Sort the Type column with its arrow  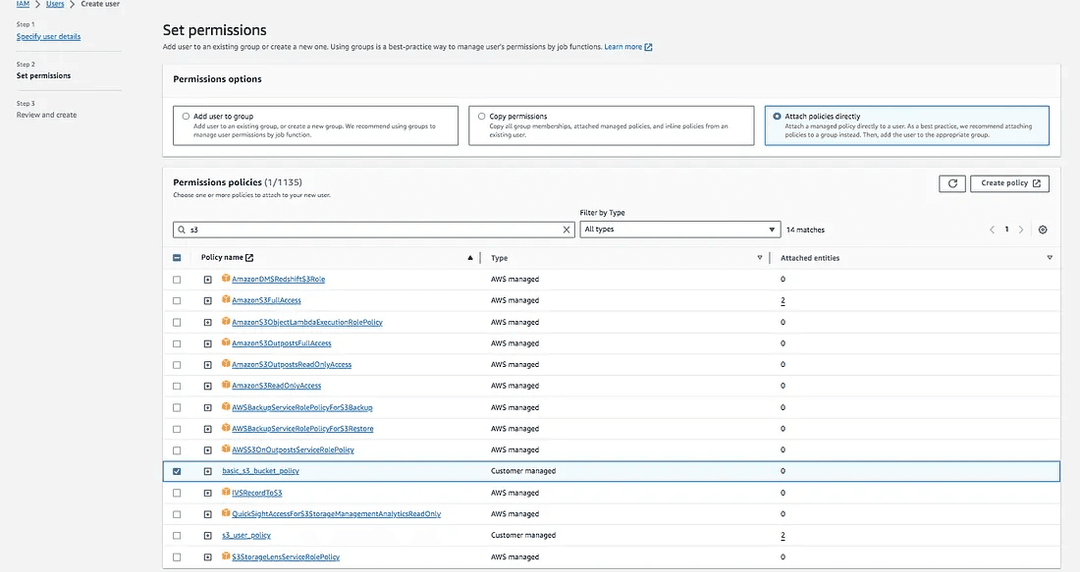[760, 258]
